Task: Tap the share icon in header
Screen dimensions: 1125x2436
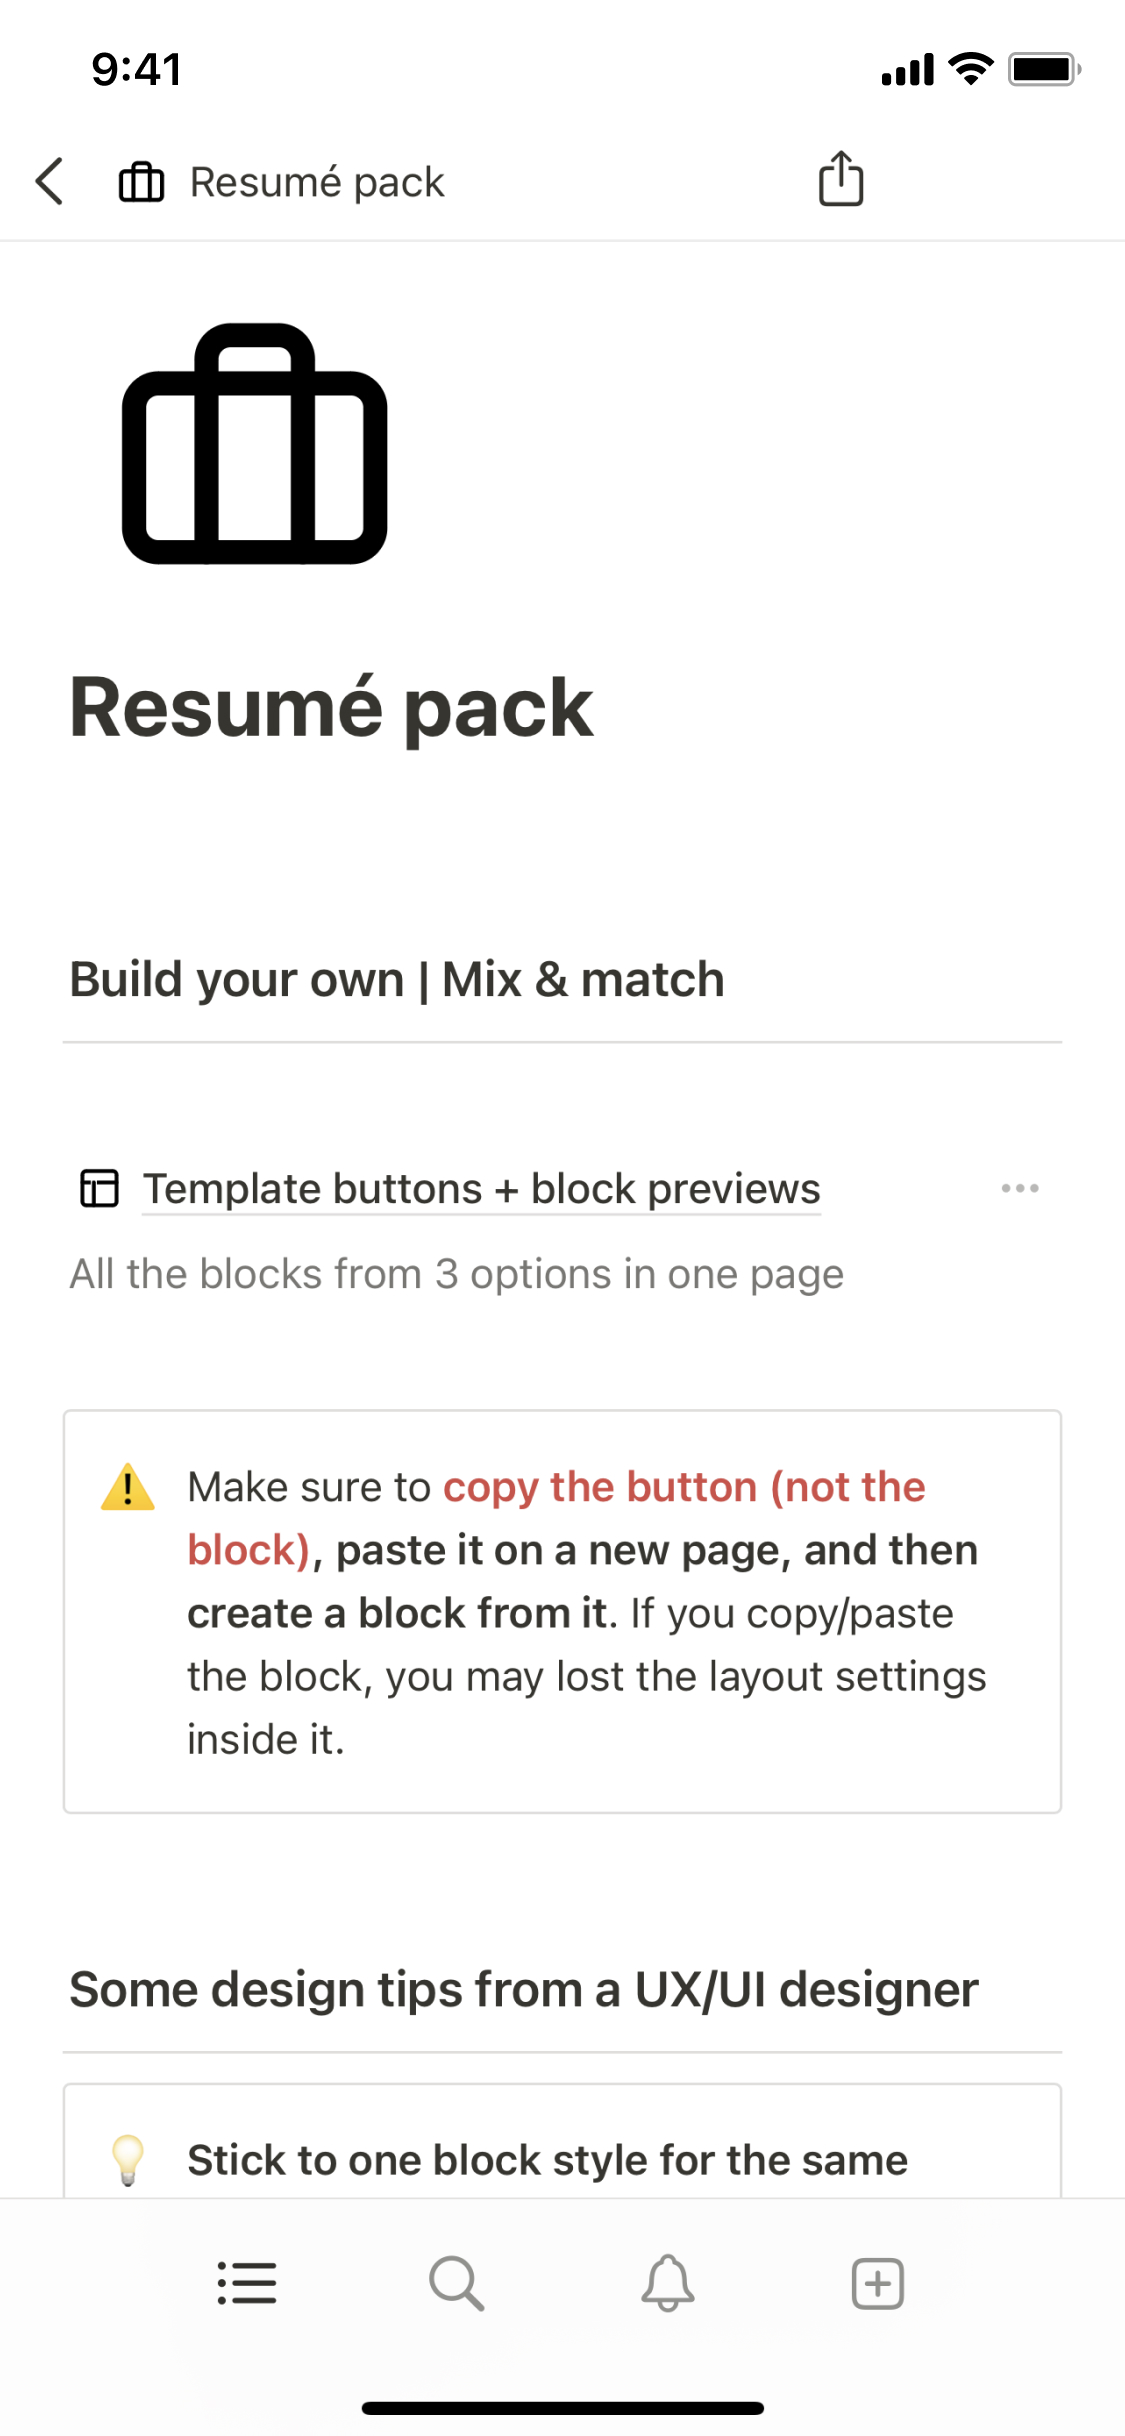Action: point(841,180)
